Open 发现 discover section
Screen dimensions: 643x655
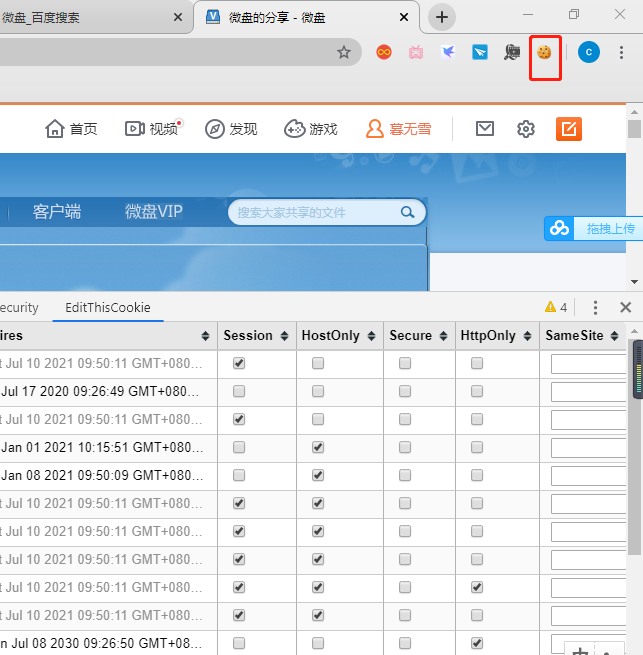231,129
